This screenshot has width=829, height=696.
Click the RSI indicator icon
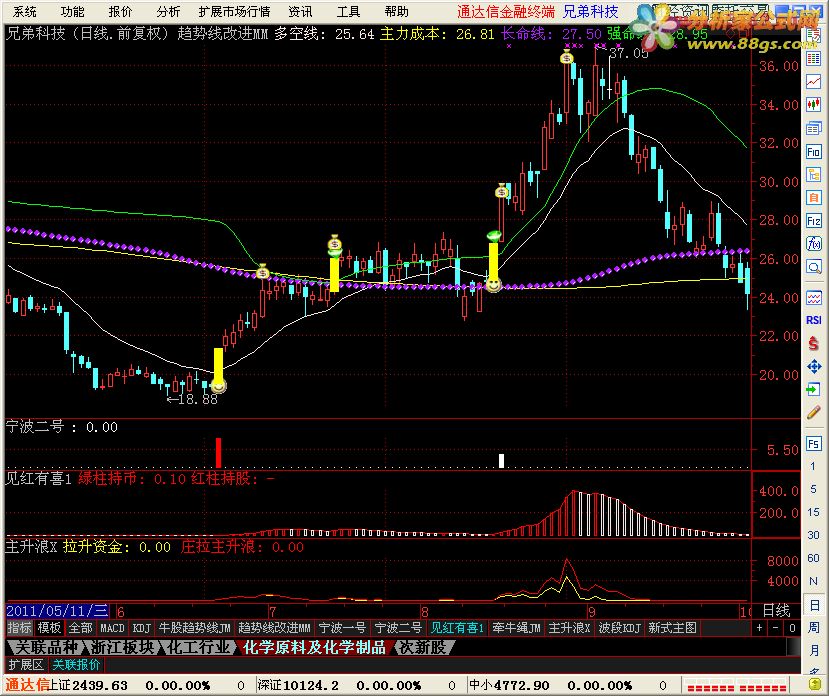click(814, 320)
